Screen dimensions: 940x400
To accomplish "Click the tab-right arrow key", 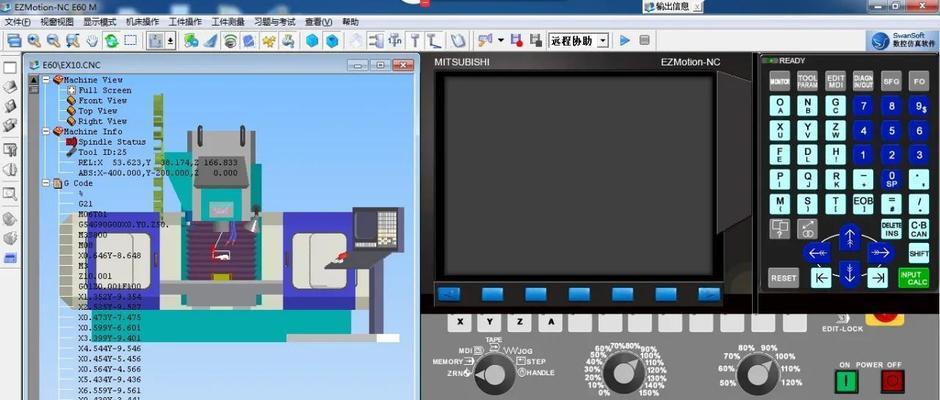I will pos(878,278).
